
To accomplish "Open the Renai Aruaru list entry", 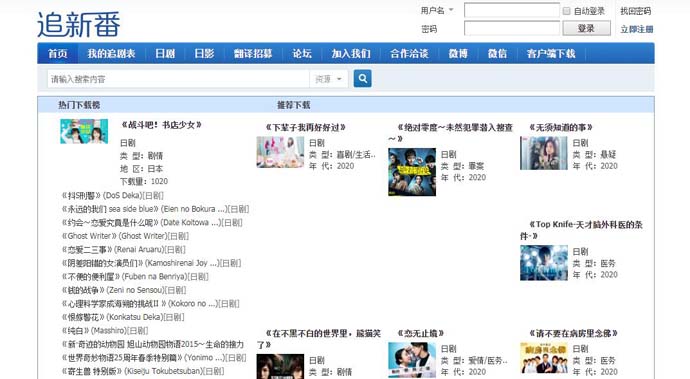I will 124,250.
